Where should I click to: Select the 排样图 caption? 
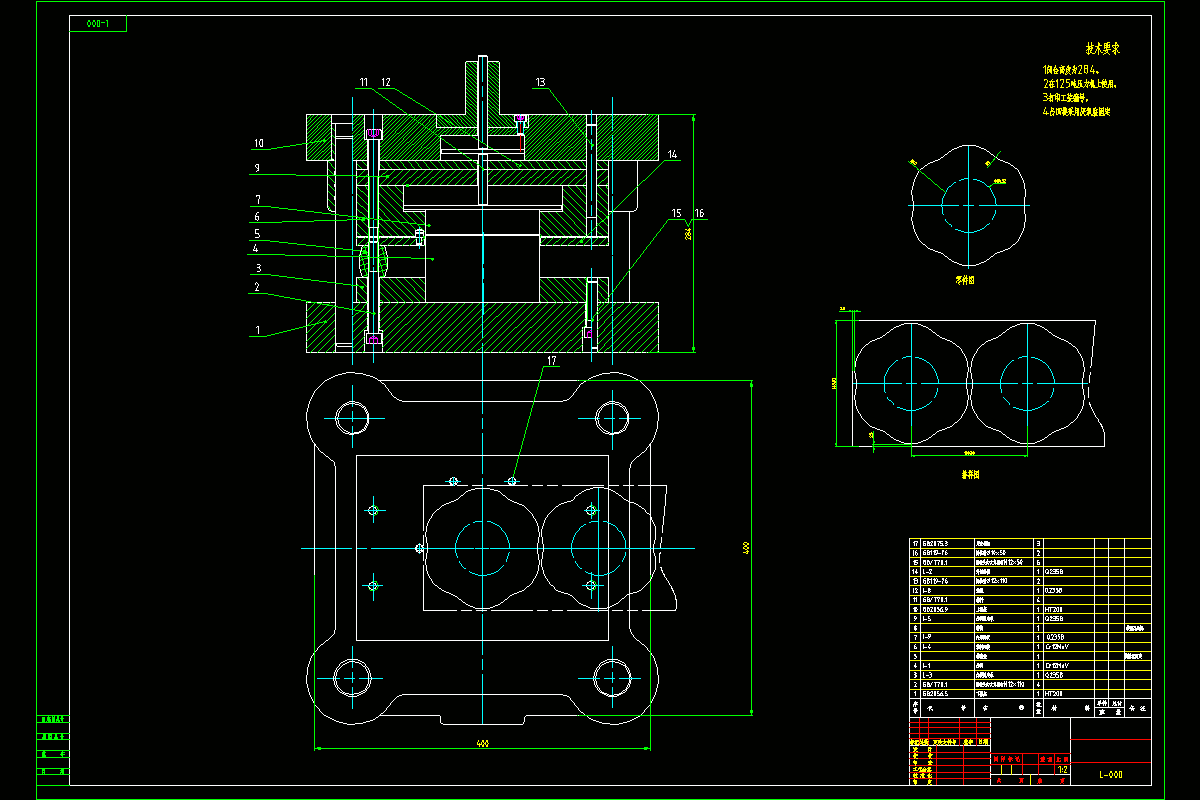[970, 475]
